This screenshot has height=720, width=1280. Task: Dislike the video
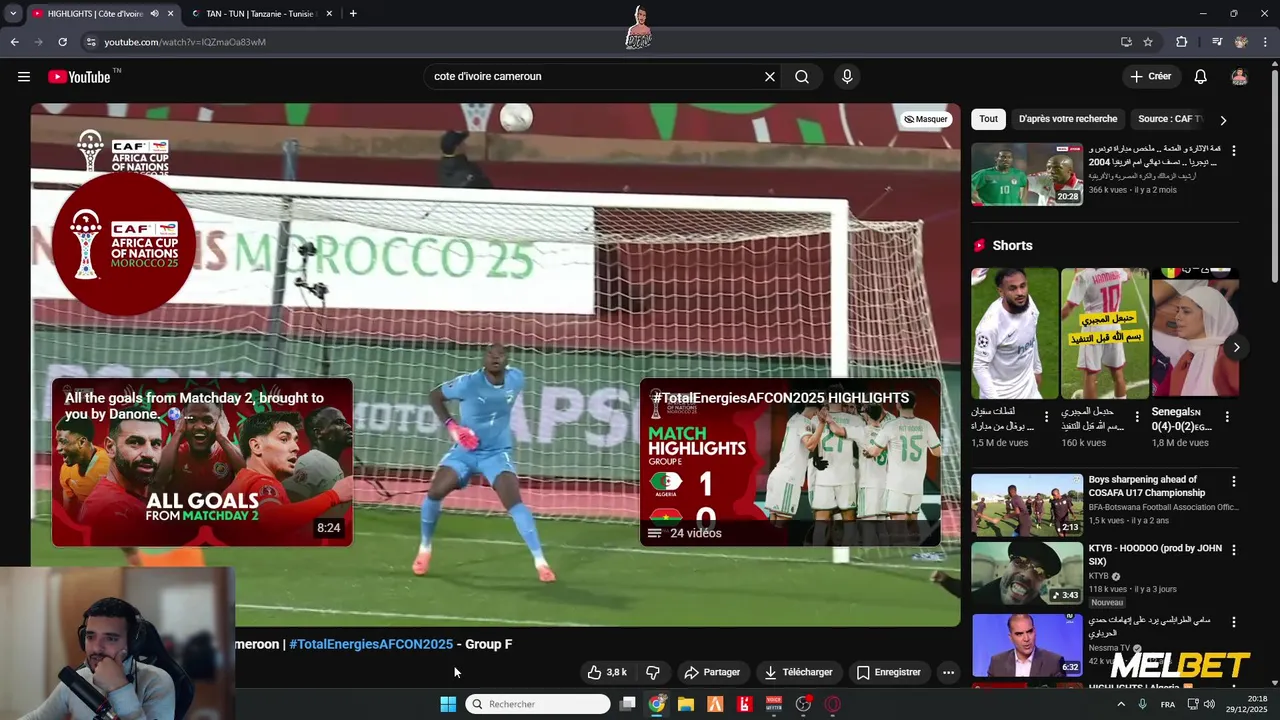tap(652, 672)
